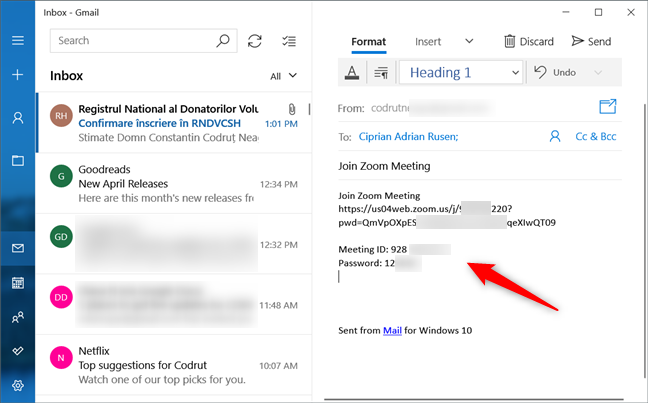Image resolution: width=648 pixels, height=403 pixels.
Task: Click the Inbox heading
Action: [x=66, y=76]
